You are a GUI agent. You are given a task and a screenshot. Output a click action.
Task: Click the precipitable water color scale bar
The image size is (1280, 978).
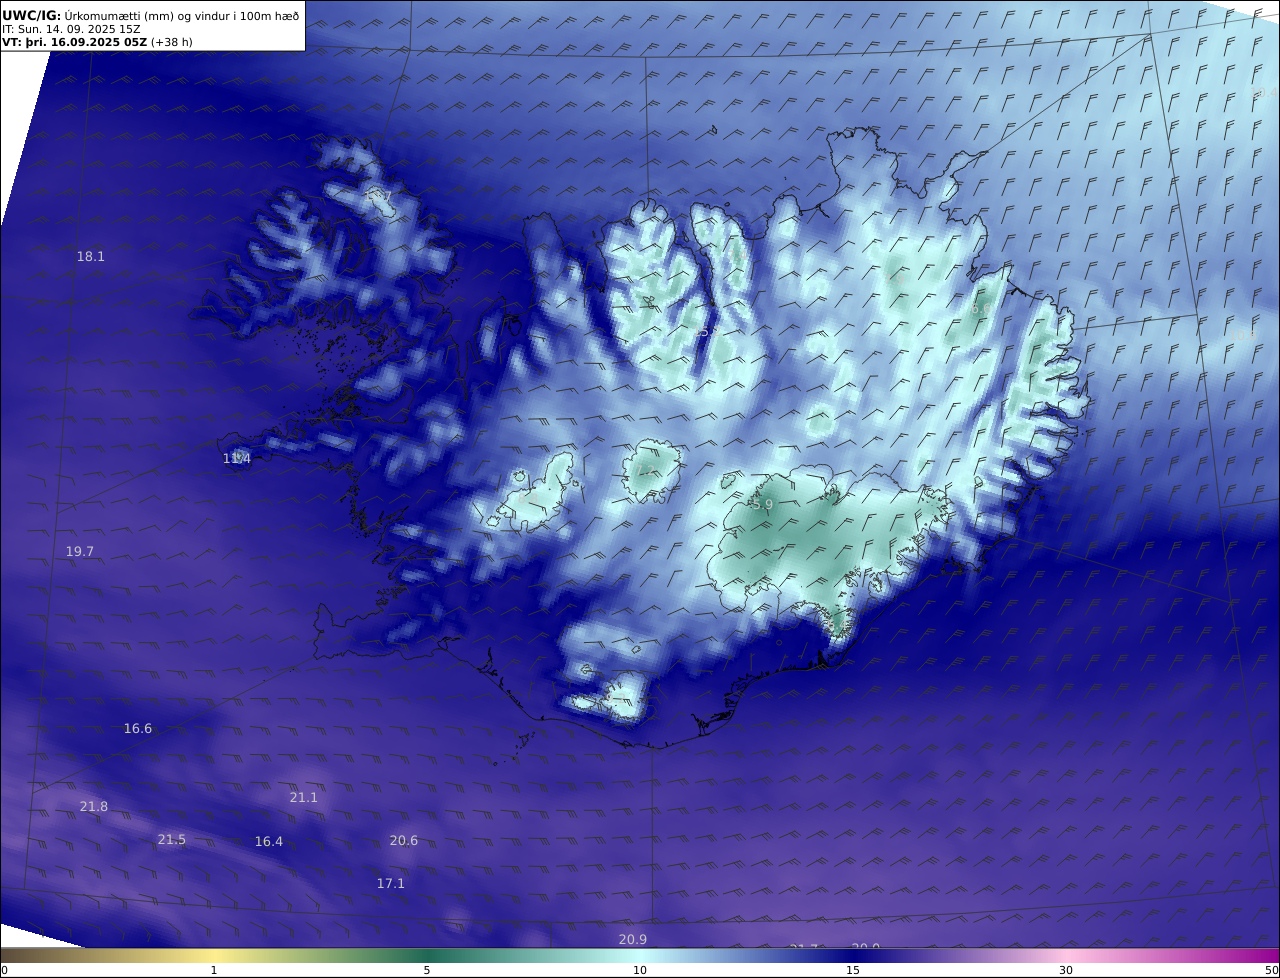(640, 955)
